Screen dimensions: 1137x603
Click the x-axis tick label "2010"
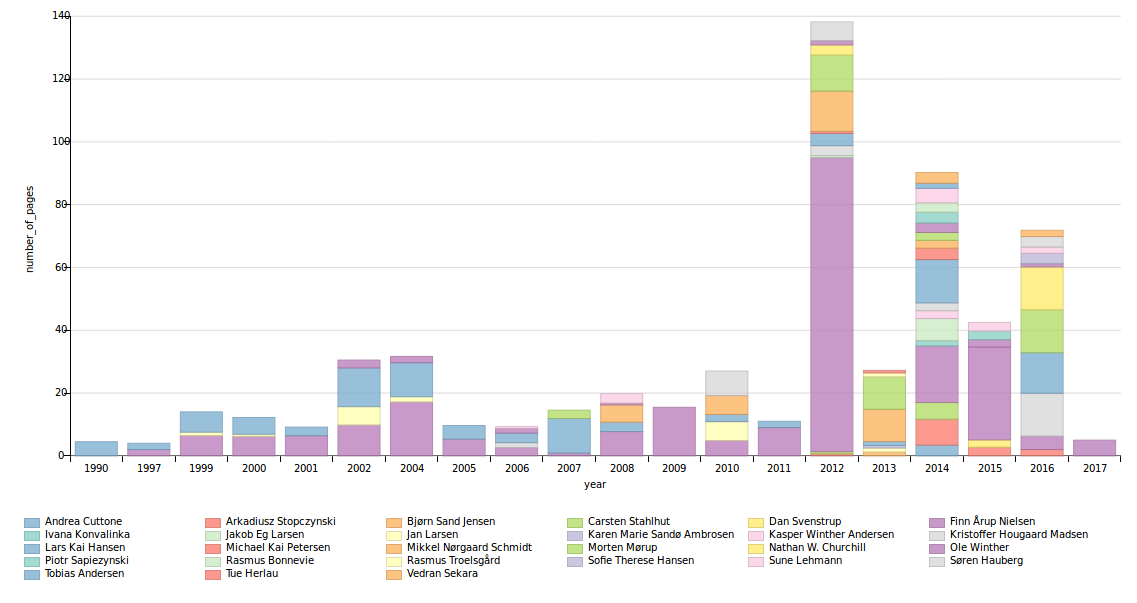pos(727,469)
